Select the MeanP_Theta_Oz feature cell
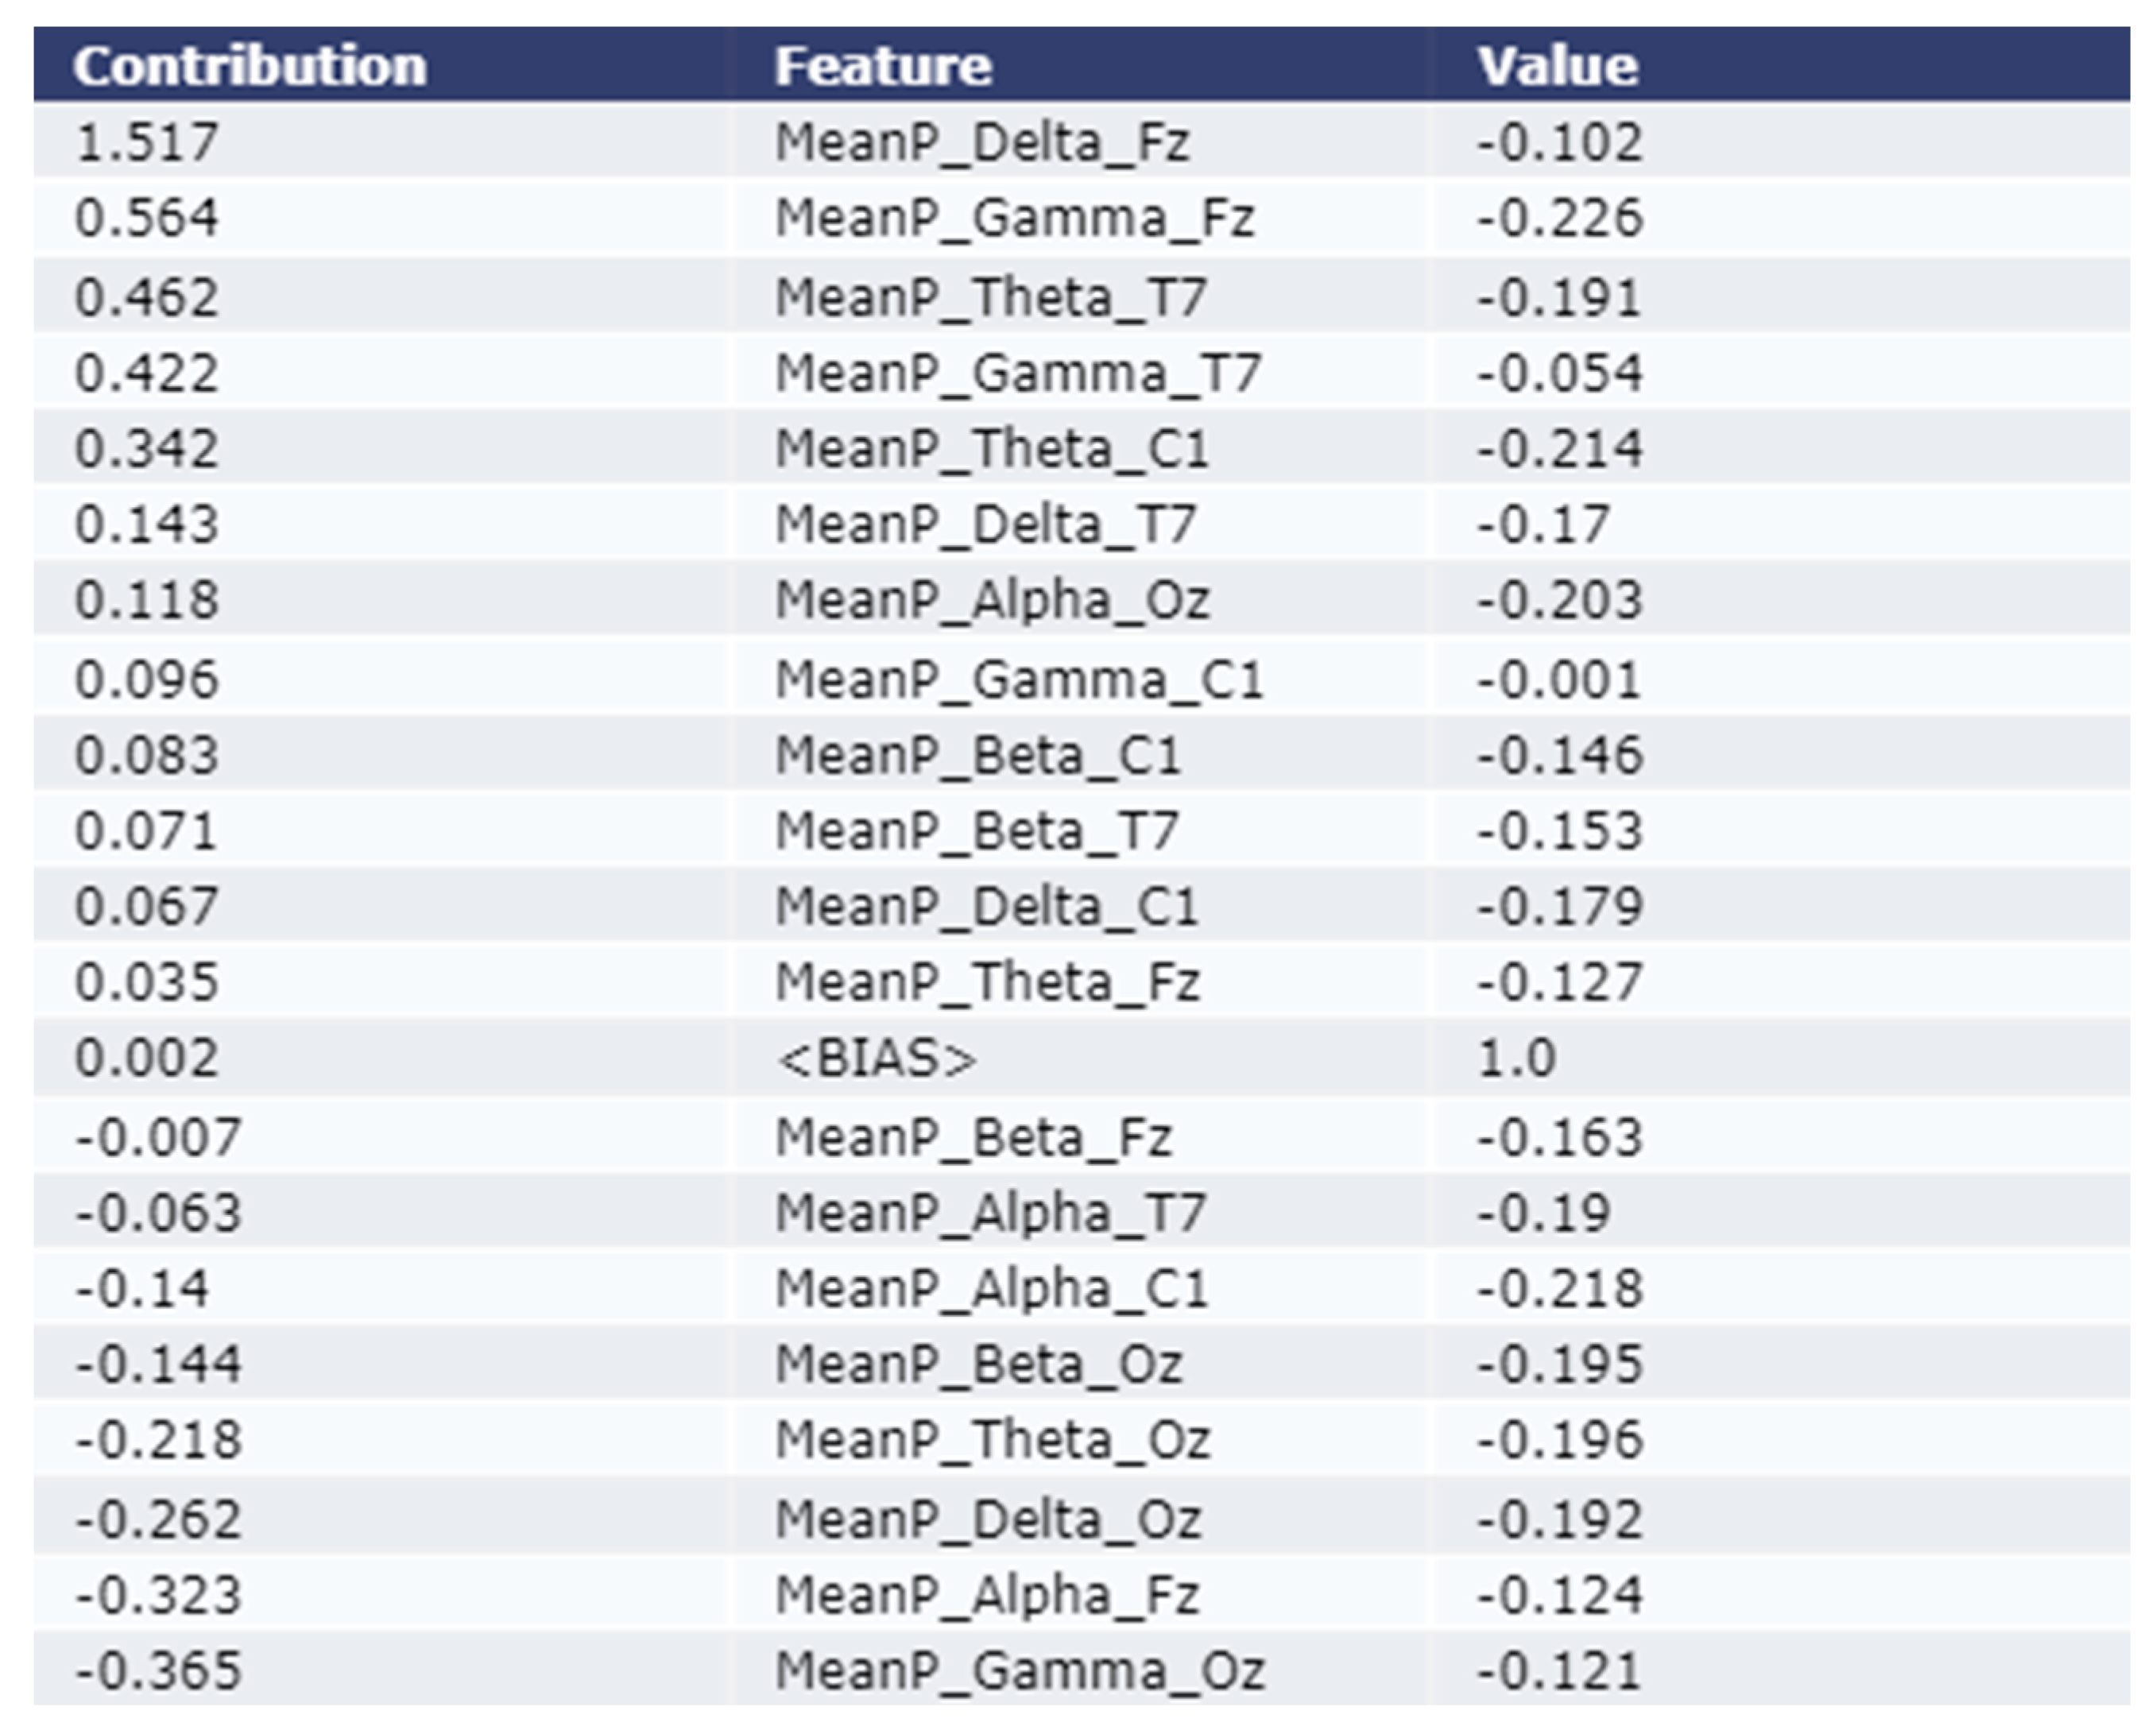 click(992, 1440)
